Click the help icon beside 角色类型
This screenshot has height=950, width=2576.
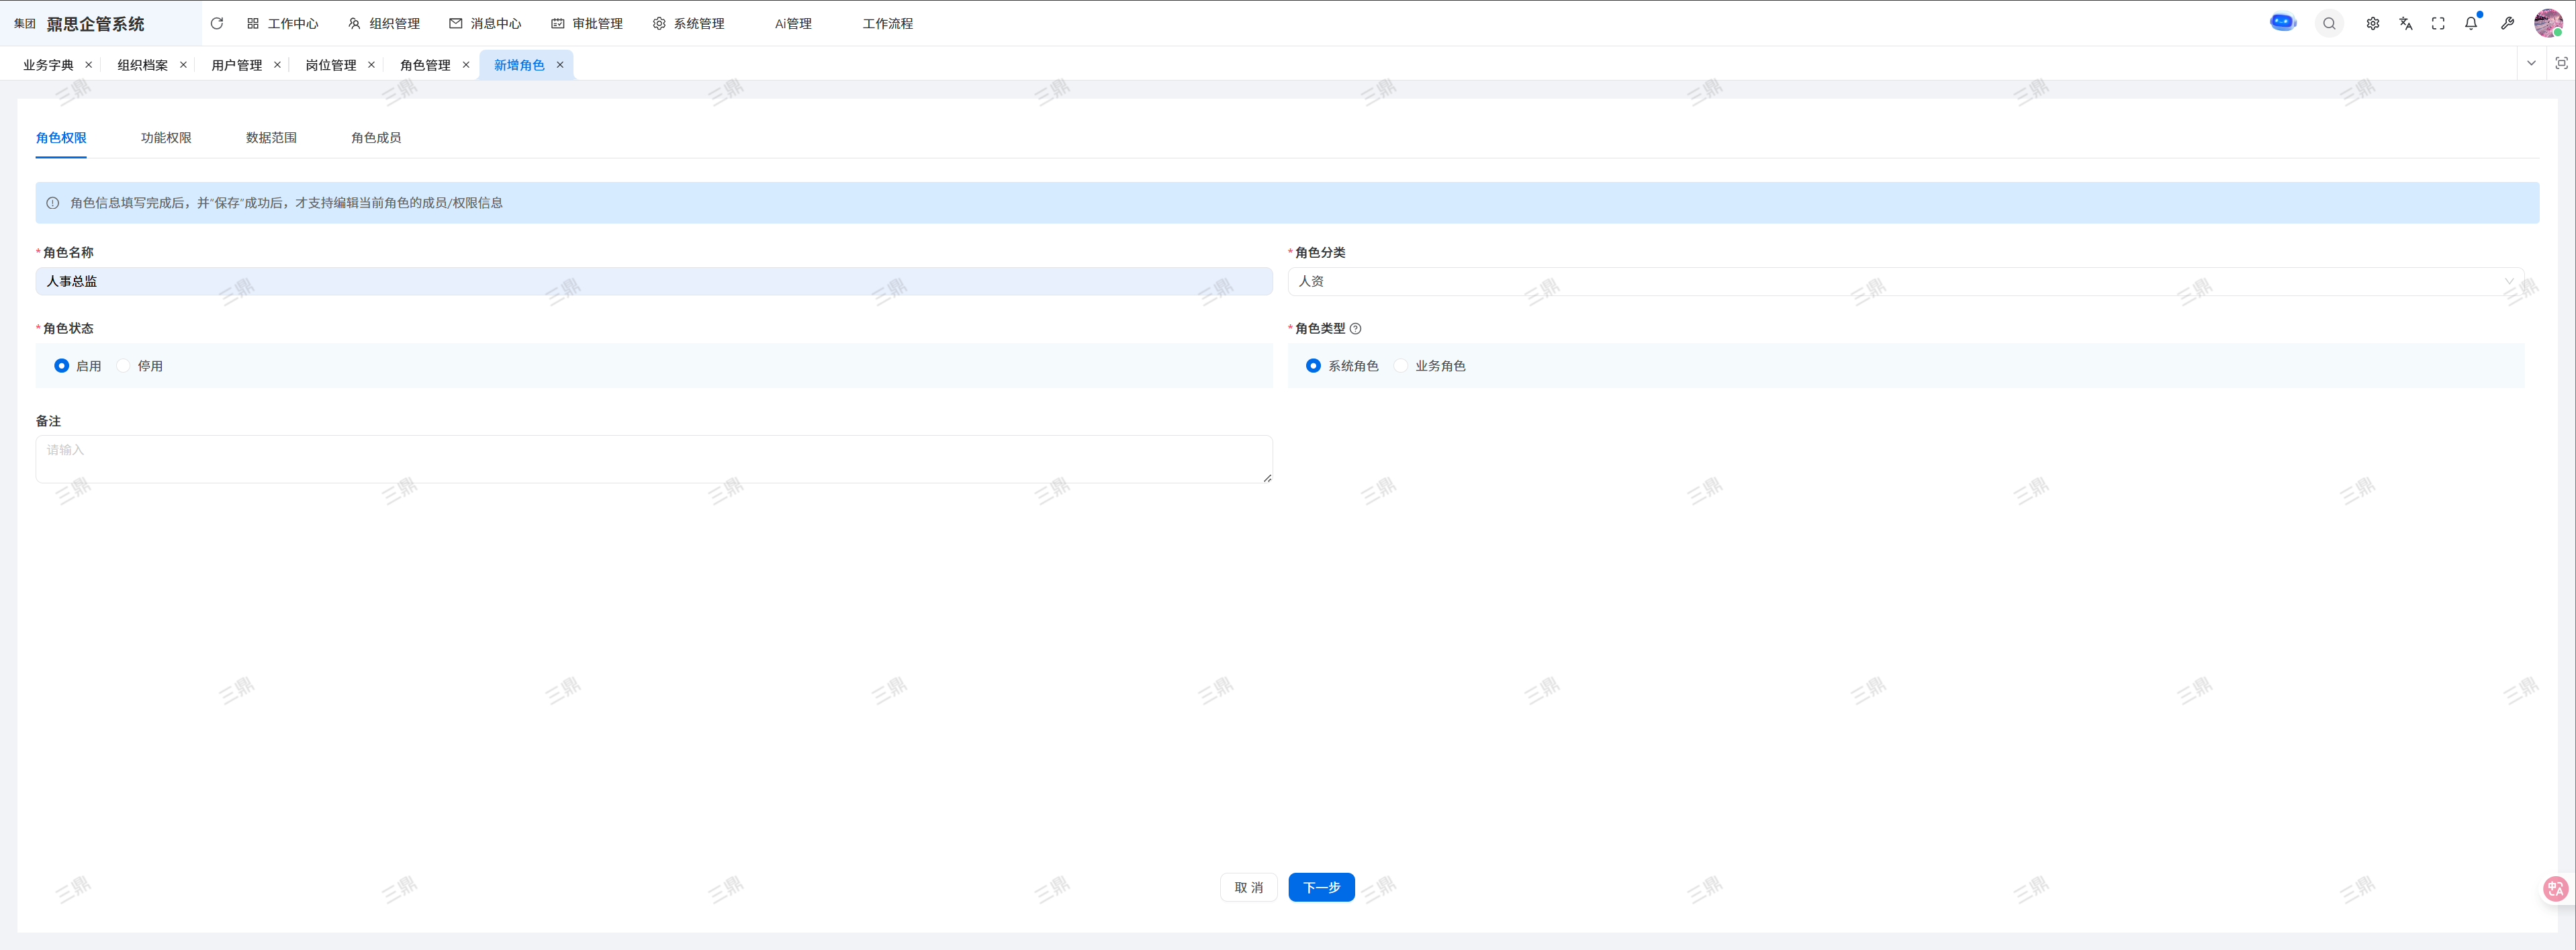[1355, 328]
